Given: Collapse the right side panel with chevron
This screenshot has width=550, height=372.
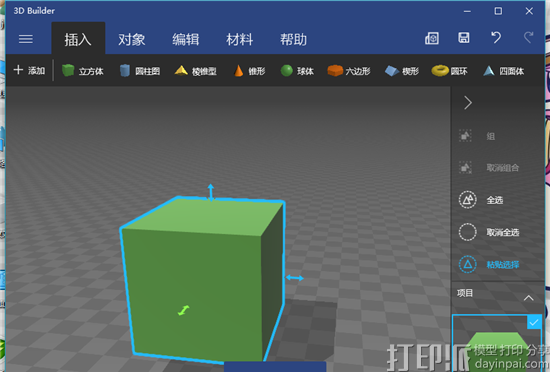Looking at the screenshot, I should [468, 103].
